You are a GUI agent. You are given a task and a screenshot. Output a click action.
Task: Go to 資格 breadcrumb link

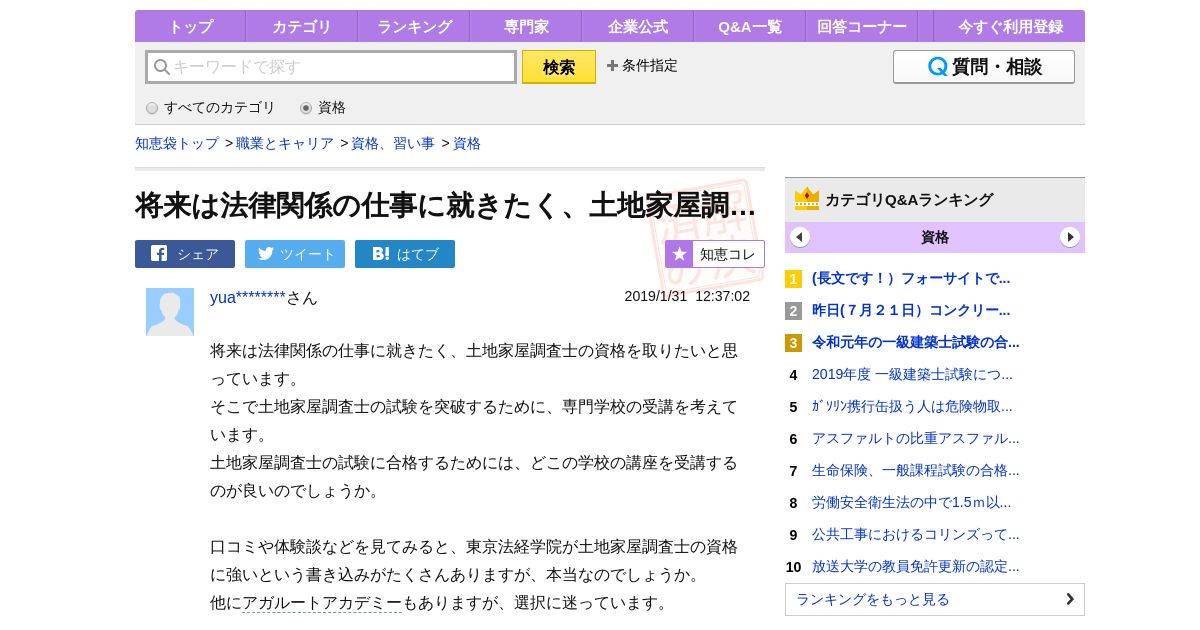tap(467, 143)
